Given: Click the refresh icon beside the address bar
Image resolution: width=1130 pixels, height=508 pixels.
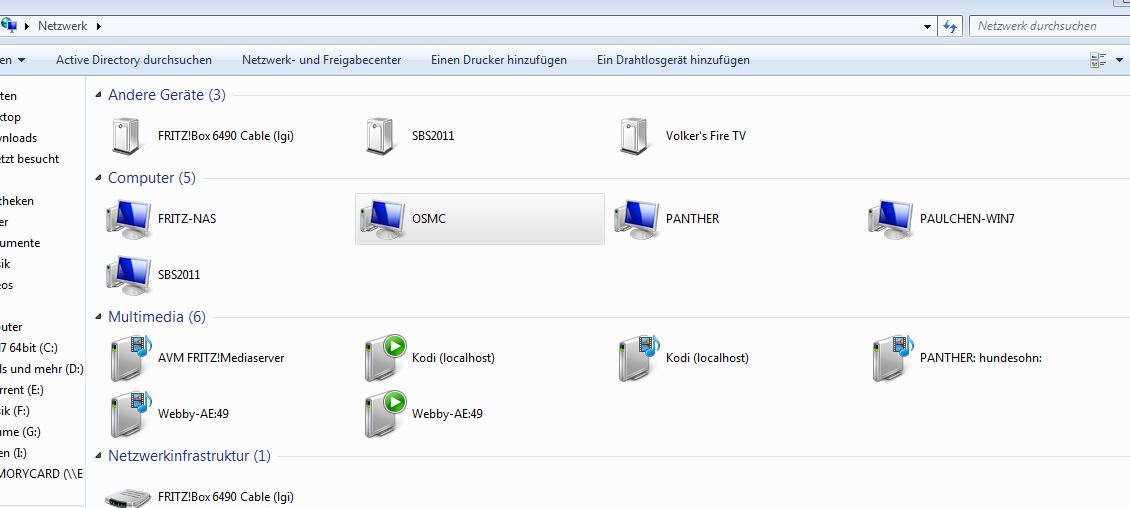Looking at the screenshot, I should [x=950, y=27].
